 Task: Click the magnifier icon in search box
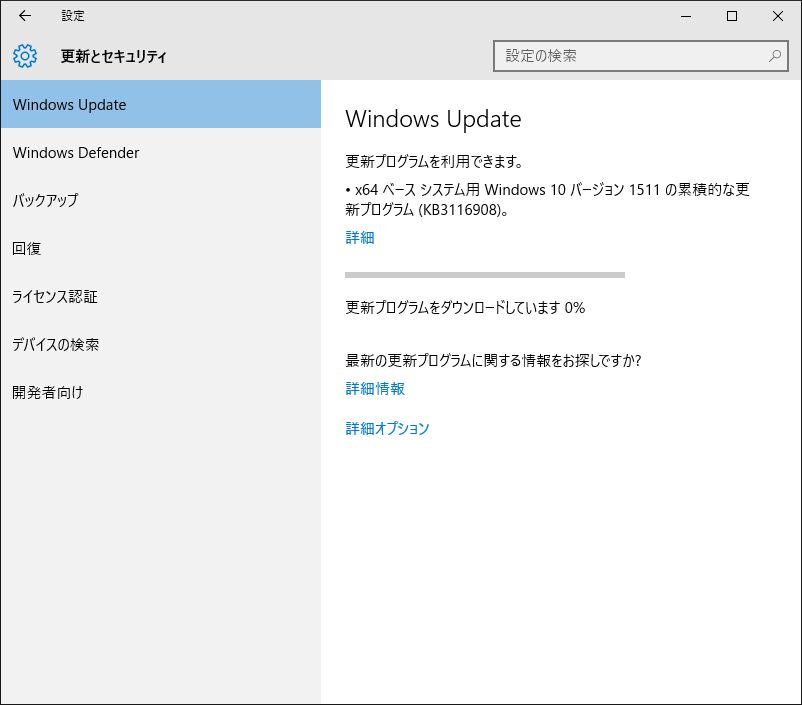click(x=775, y=56)
